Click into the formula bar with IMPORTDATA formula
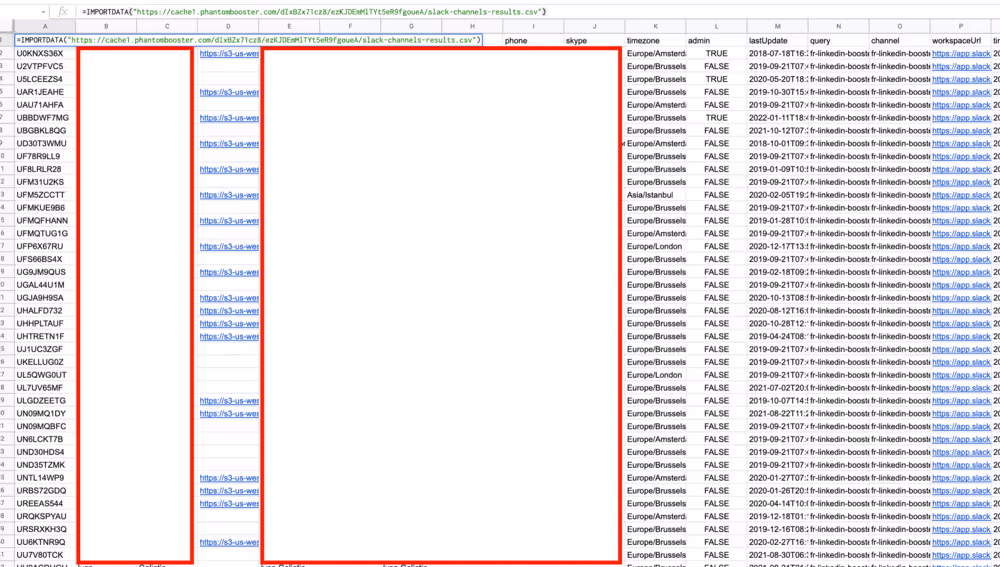The width and height of the screenshot is (1000, 567). (x=536, y=12)
